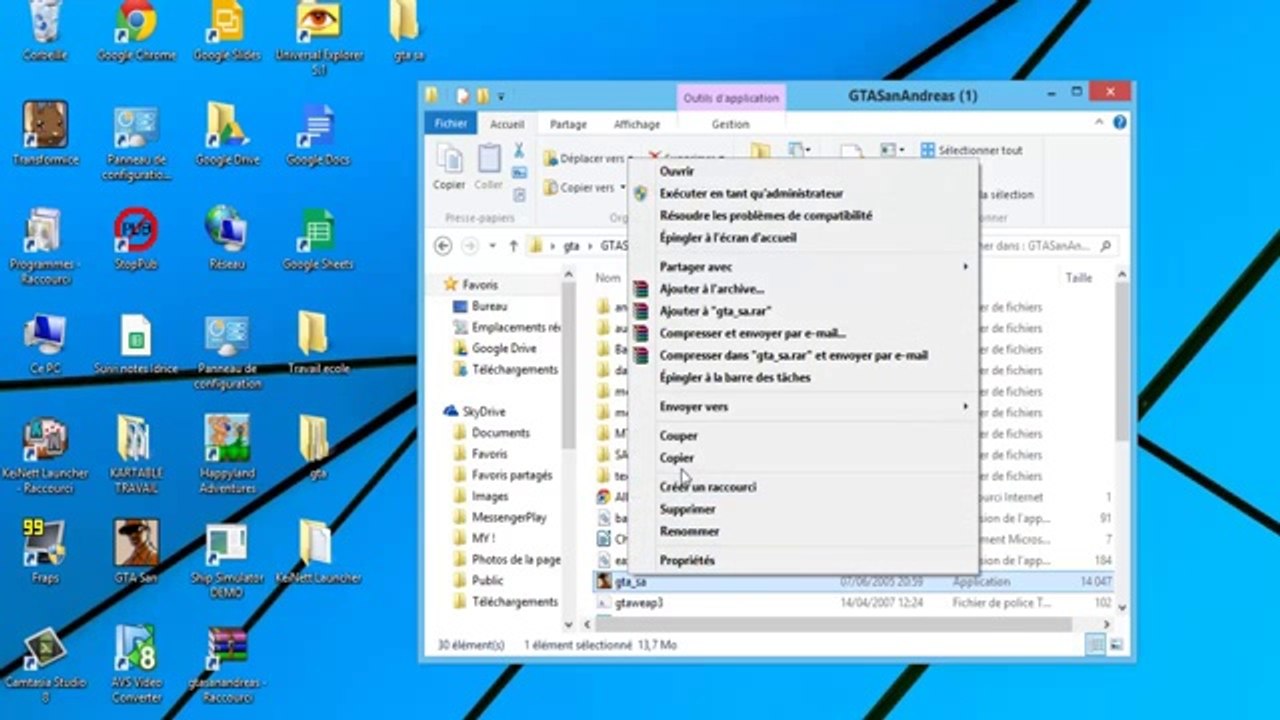Image resolution: width=1280 pixels, height=720 pixels.
Task: Open the quick access toolbar customize arrow
Action: [501, 97]
